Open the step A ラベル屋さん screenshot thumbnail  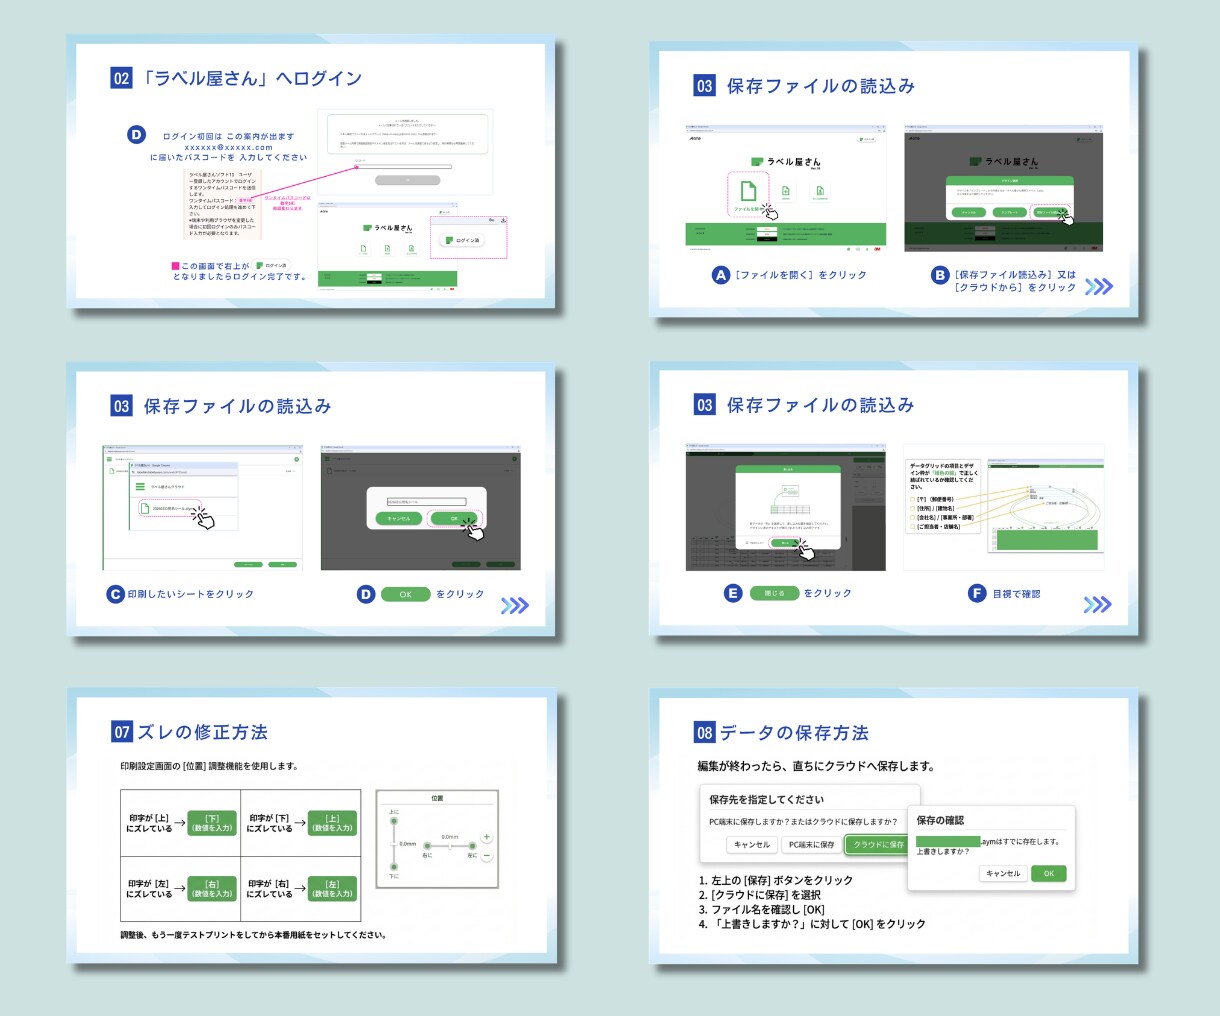(x=786, y=187)
